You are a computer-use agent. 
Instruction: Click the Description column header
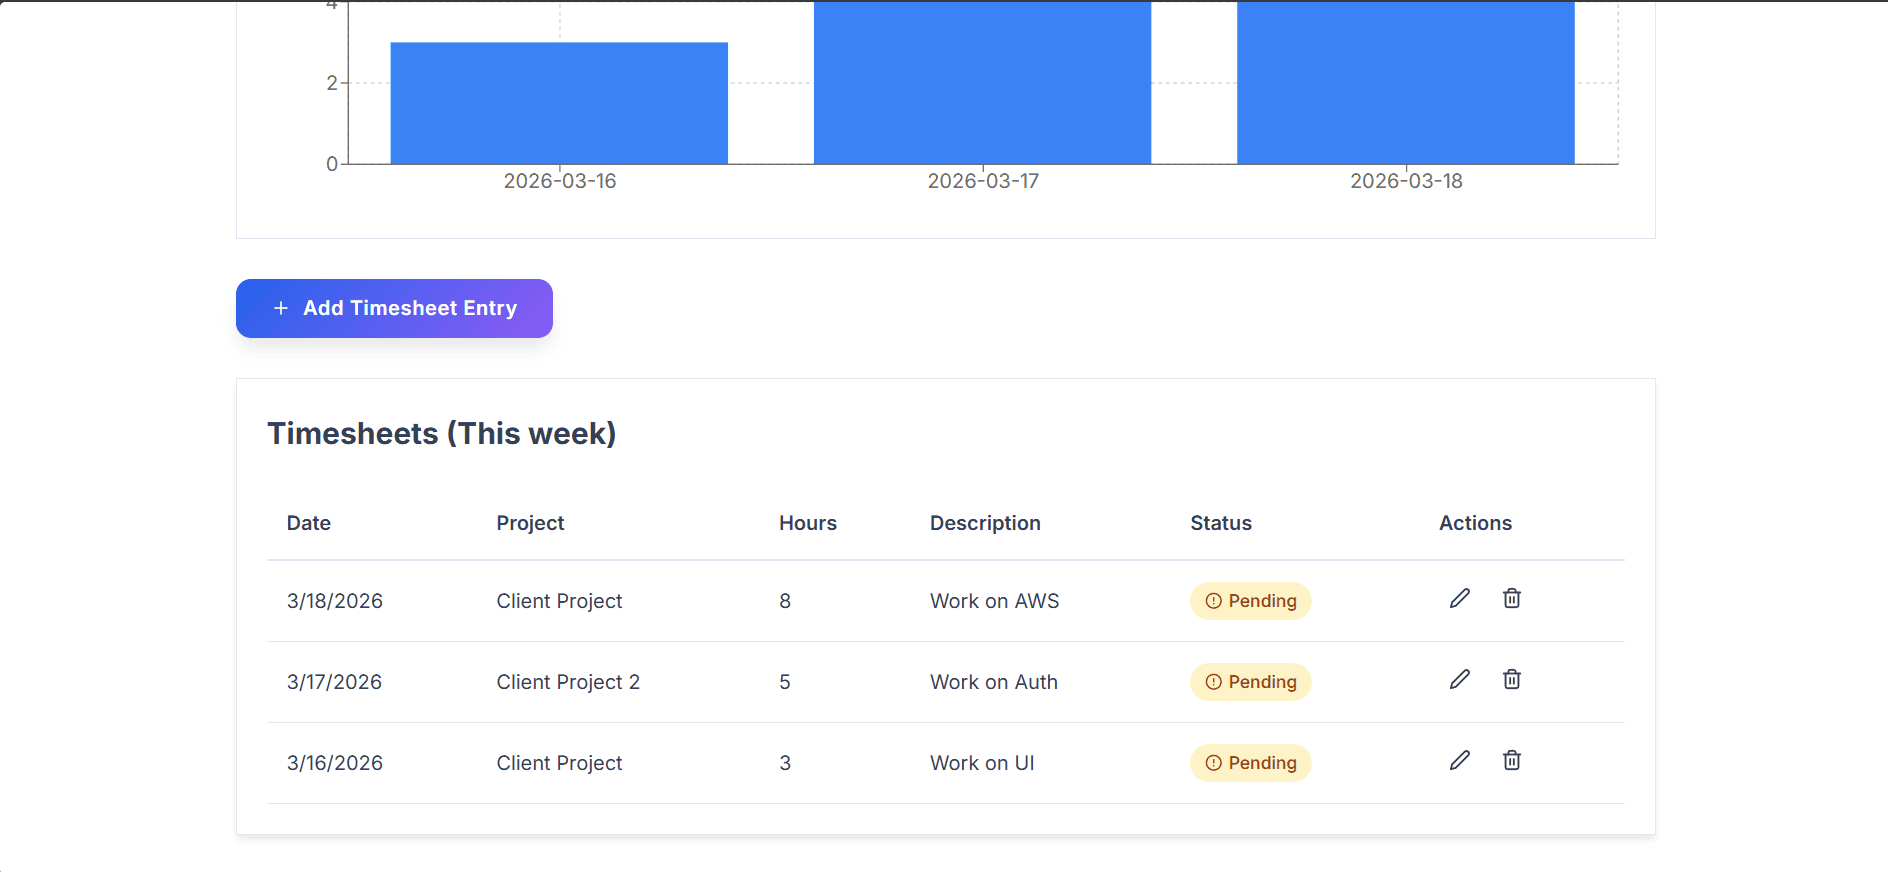coord(985,523)
